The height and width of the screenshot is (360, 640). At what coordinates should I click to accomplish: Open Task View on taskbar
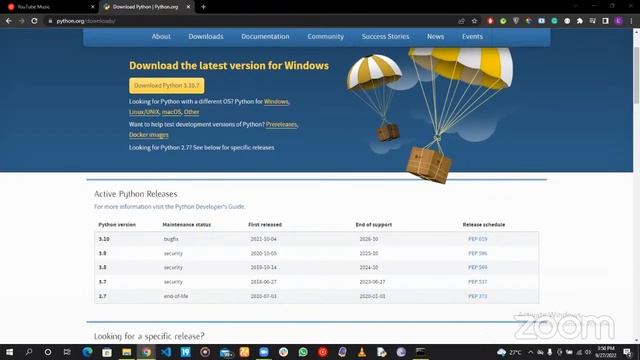pos(67,352)
